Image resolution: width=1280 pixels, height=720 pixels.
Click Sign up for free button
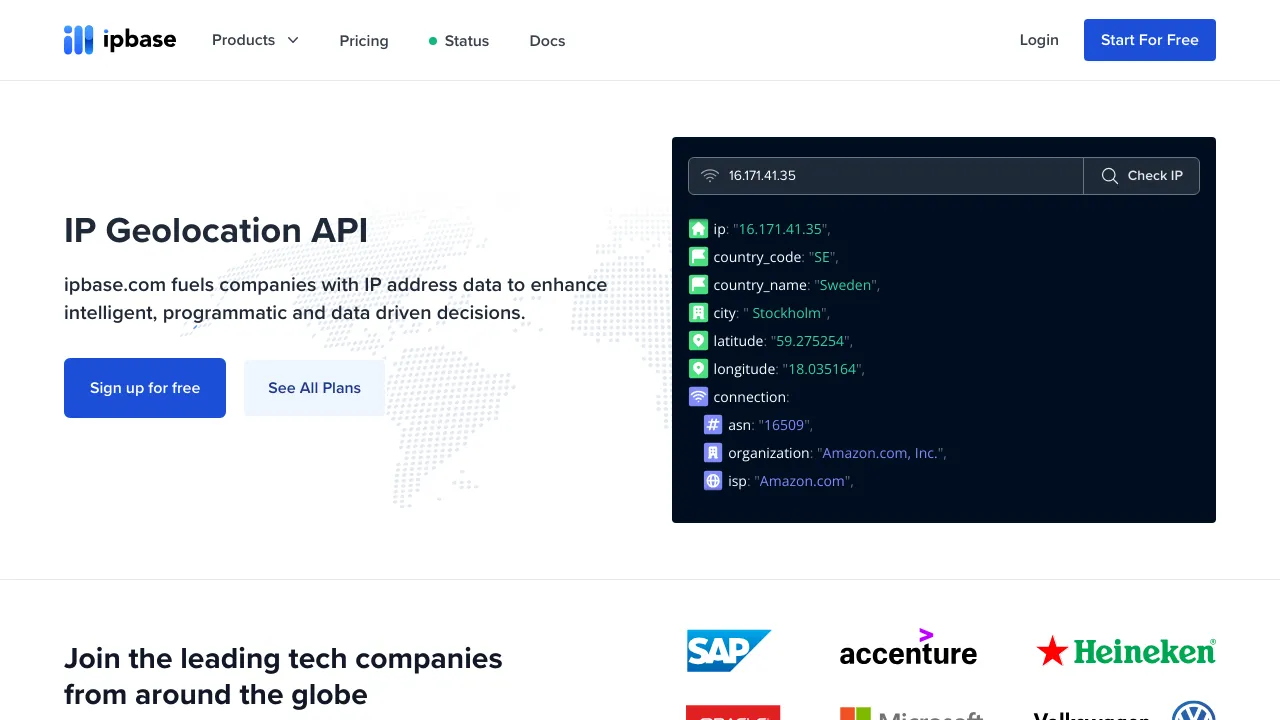click(x=145, y=388)
